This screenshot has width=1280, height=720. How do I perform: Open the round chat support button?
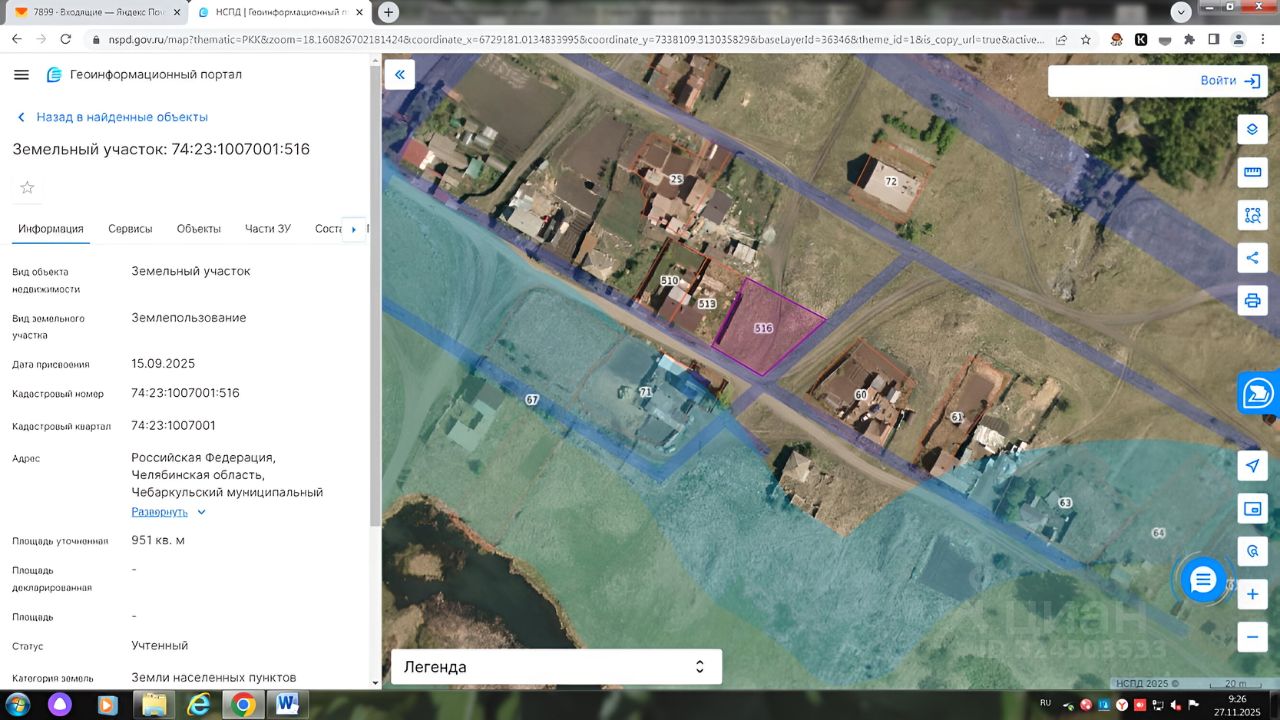coord(1203,579)
